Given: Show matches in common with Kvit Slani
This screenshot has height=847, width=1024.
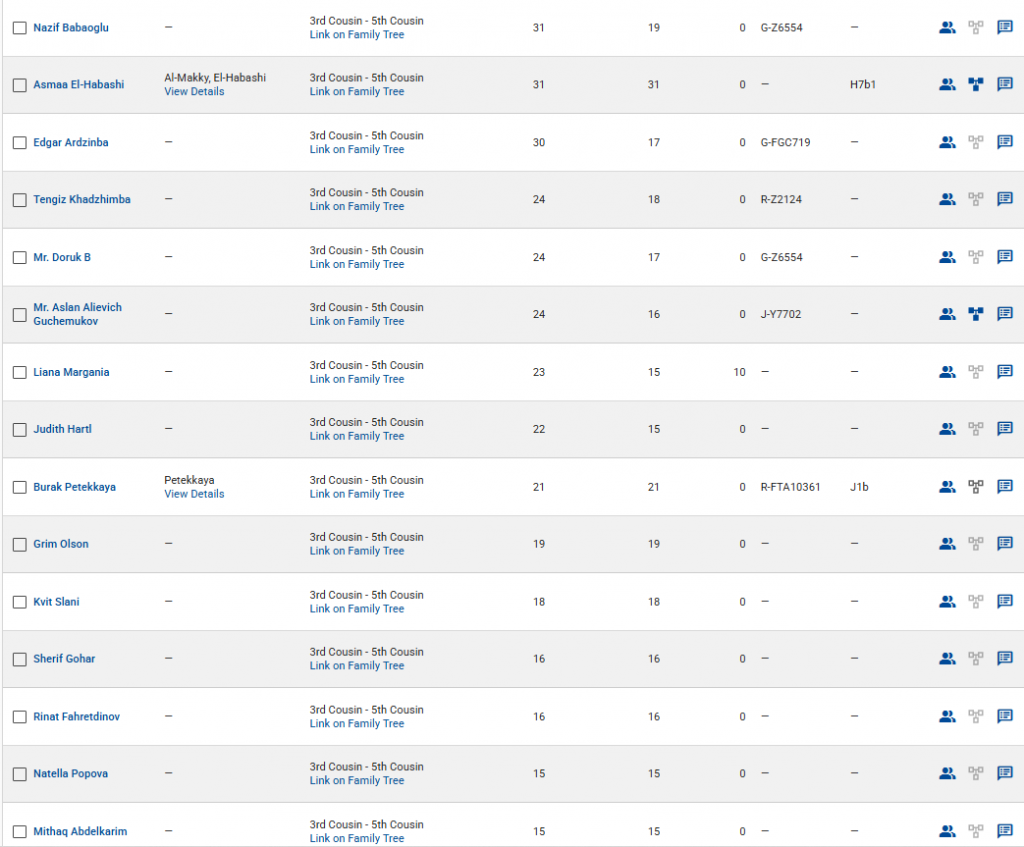Looking at the screenshot, I should coord(947,602).
